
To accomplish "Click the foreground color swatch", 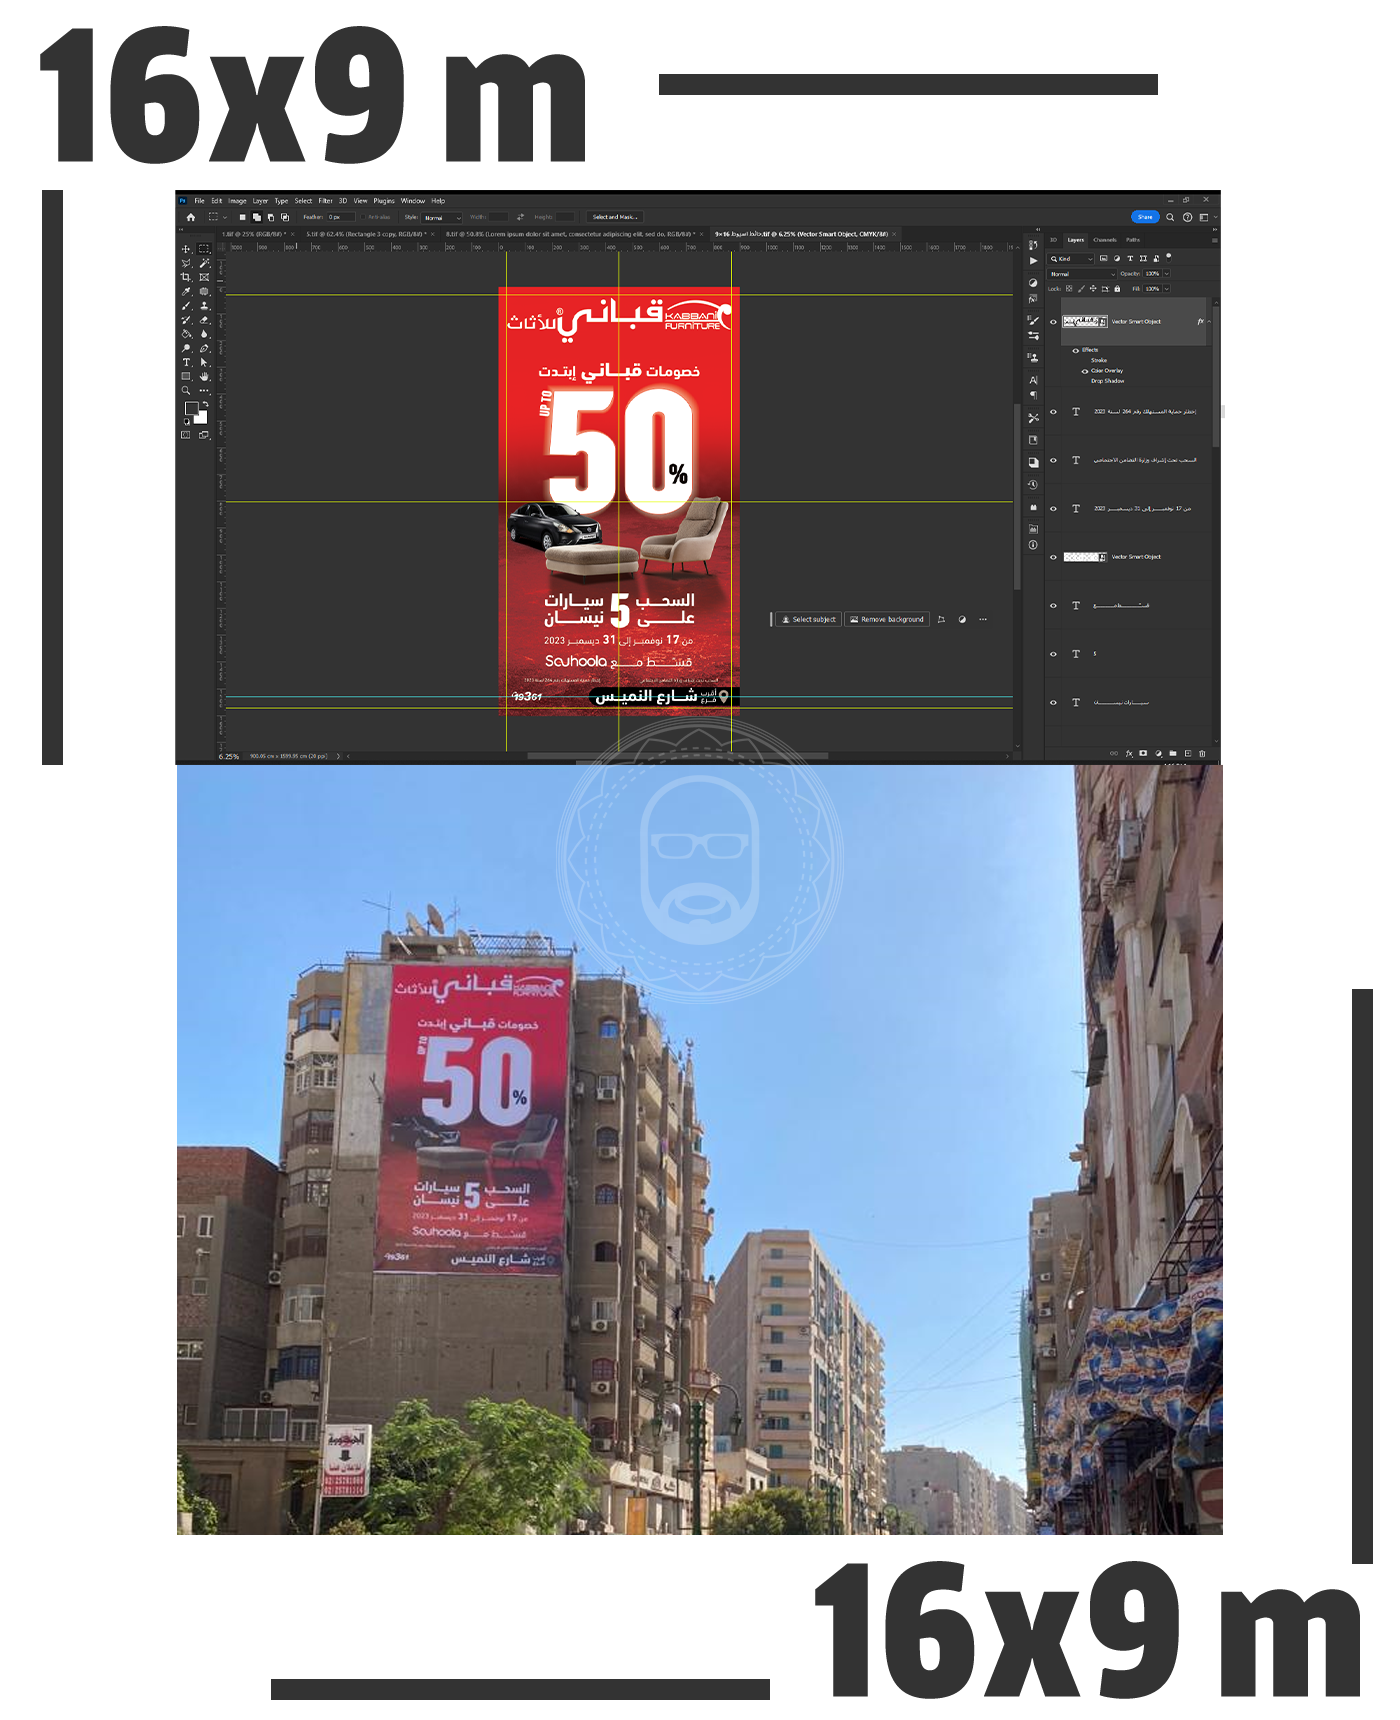I will click(192, 408).
